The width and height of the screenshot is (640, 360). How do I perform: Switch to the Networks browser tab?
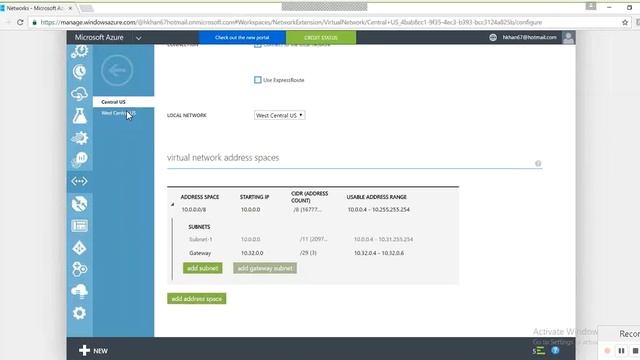click(x=38, y=8)
